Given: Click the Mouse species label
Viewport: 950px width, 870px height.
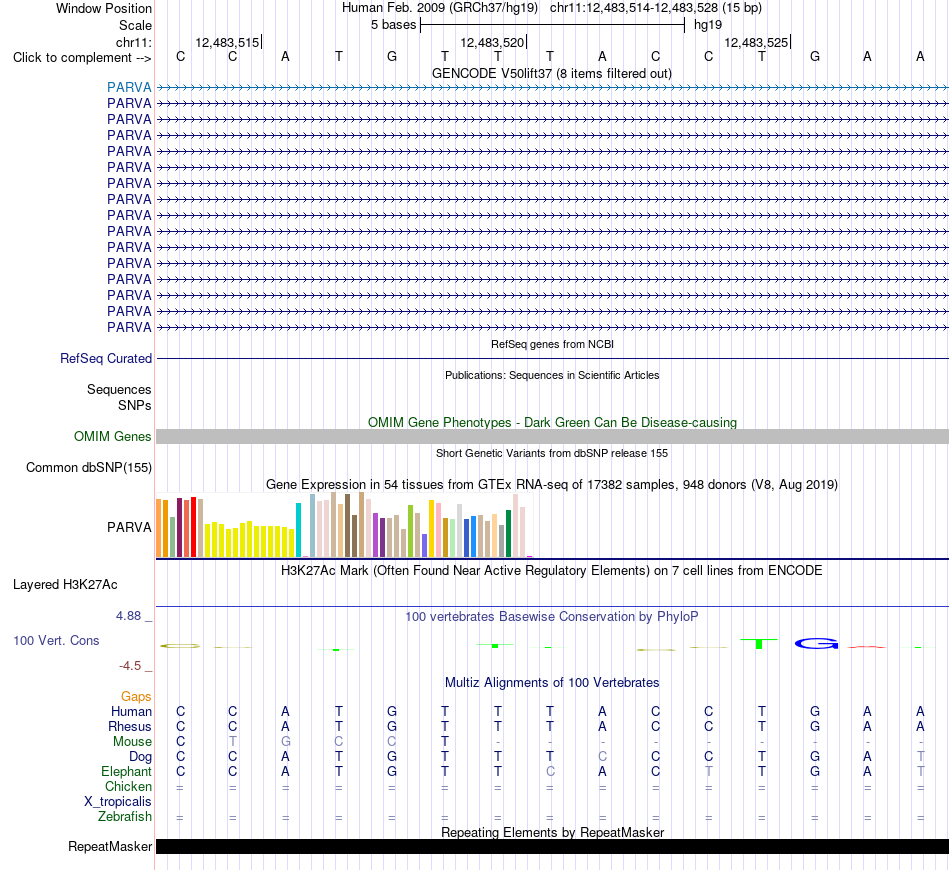Looking at the screenshot, I should pyautogui.click(x=132, y=742).
